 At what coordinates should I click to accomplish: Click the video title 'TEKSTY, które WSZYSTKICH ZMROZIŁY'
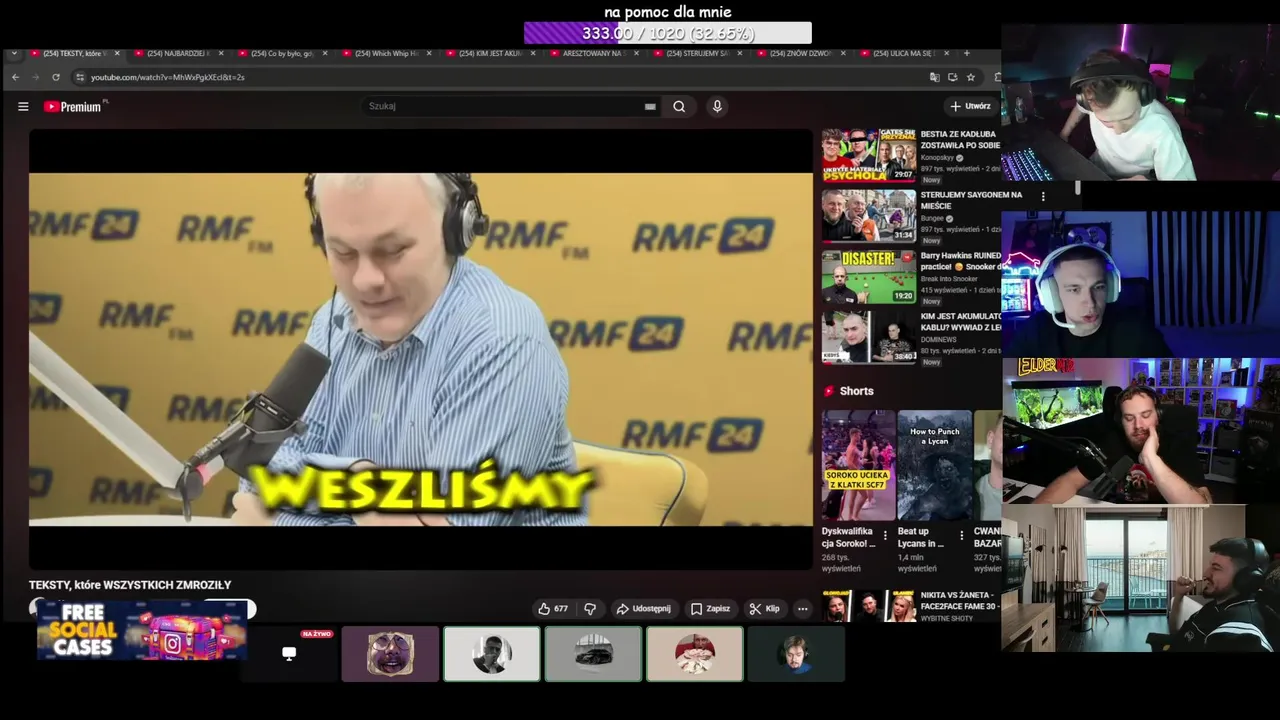click(130, 585)
